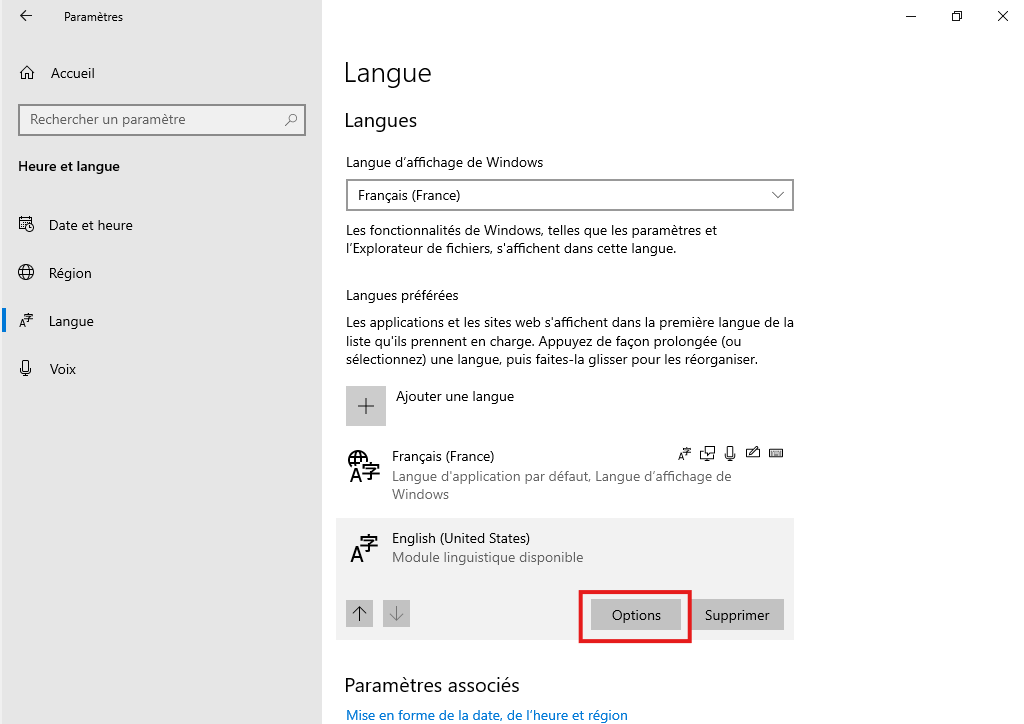1024x724 pixels.
Task: Open date, time and region formatting link
Action: tap(487, 715)
